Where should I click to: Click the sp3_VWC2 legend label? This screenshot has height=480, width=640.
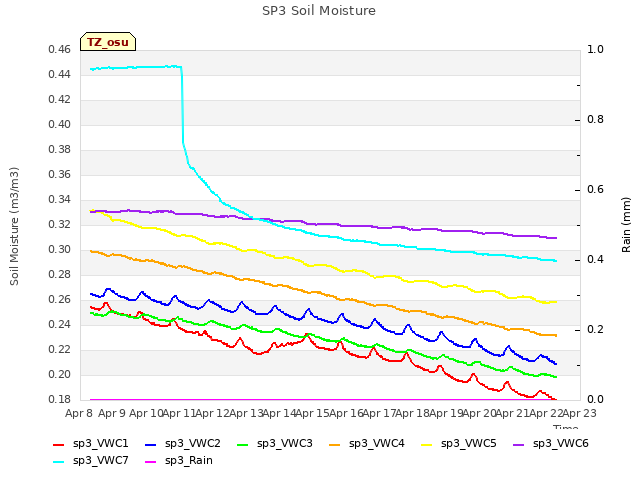point(193,444)
